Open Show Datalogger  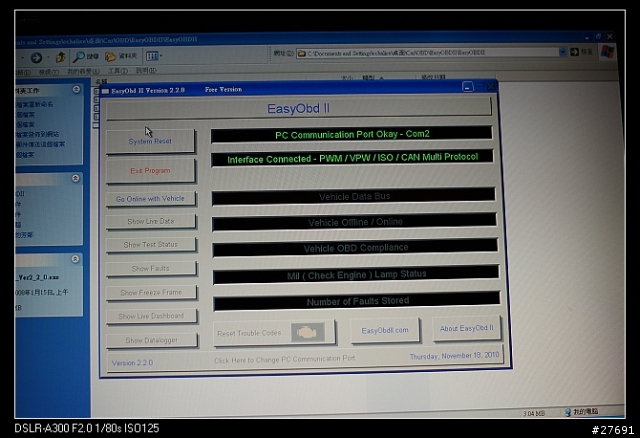pos(152,340)
